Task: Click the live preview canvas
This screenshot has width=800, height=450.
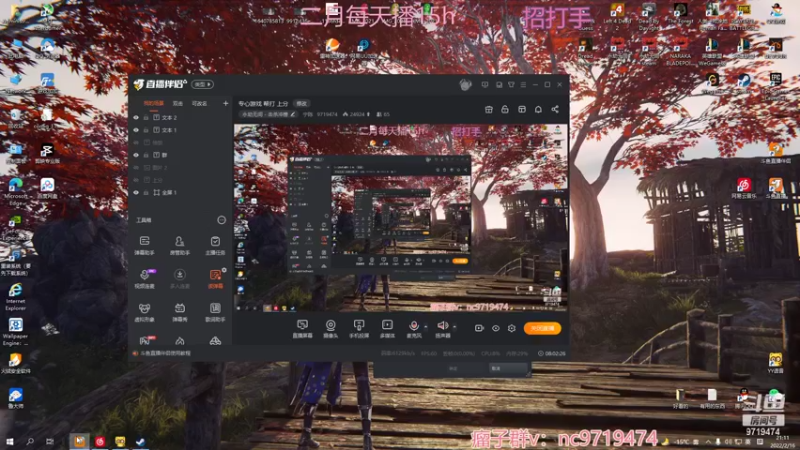Action: 401,218
